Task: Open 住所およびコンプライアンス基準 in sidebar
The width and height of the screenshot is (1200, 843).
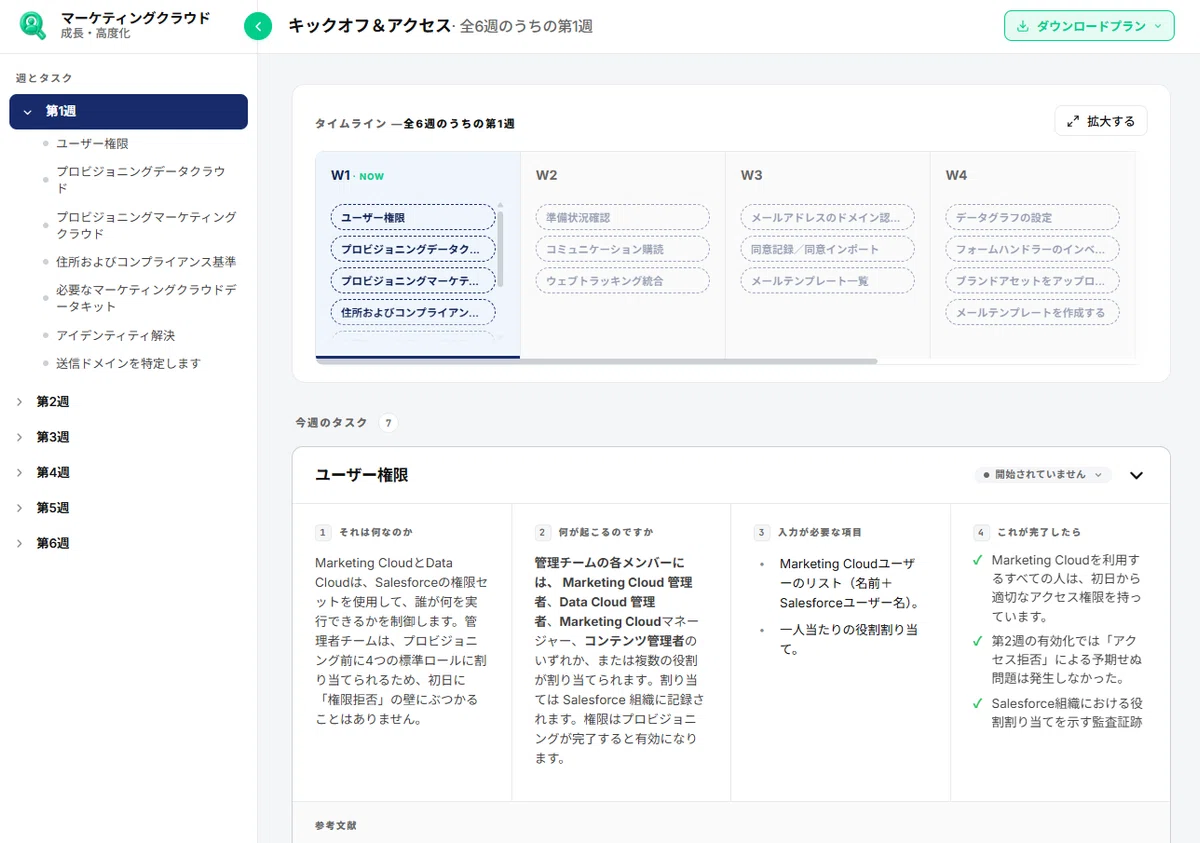Action: click(x=146, y=262)
